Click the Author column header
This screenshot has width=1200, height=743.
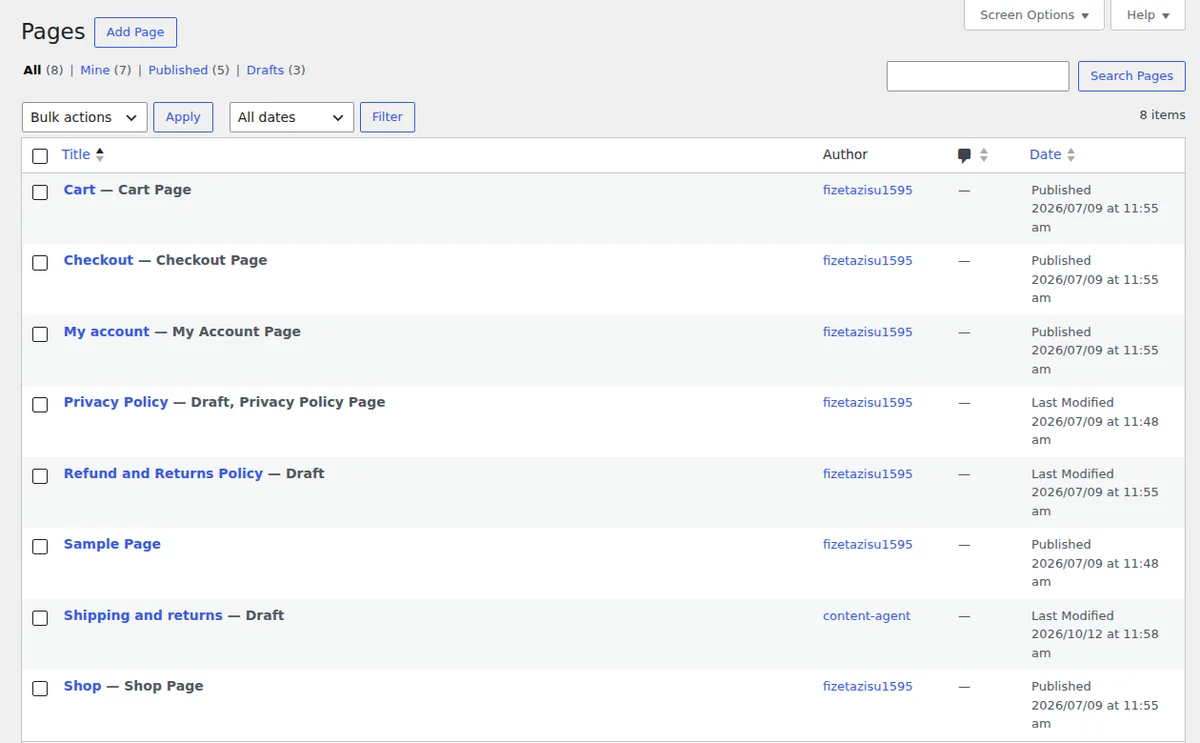pyautogui.click(x=845, y=155)
